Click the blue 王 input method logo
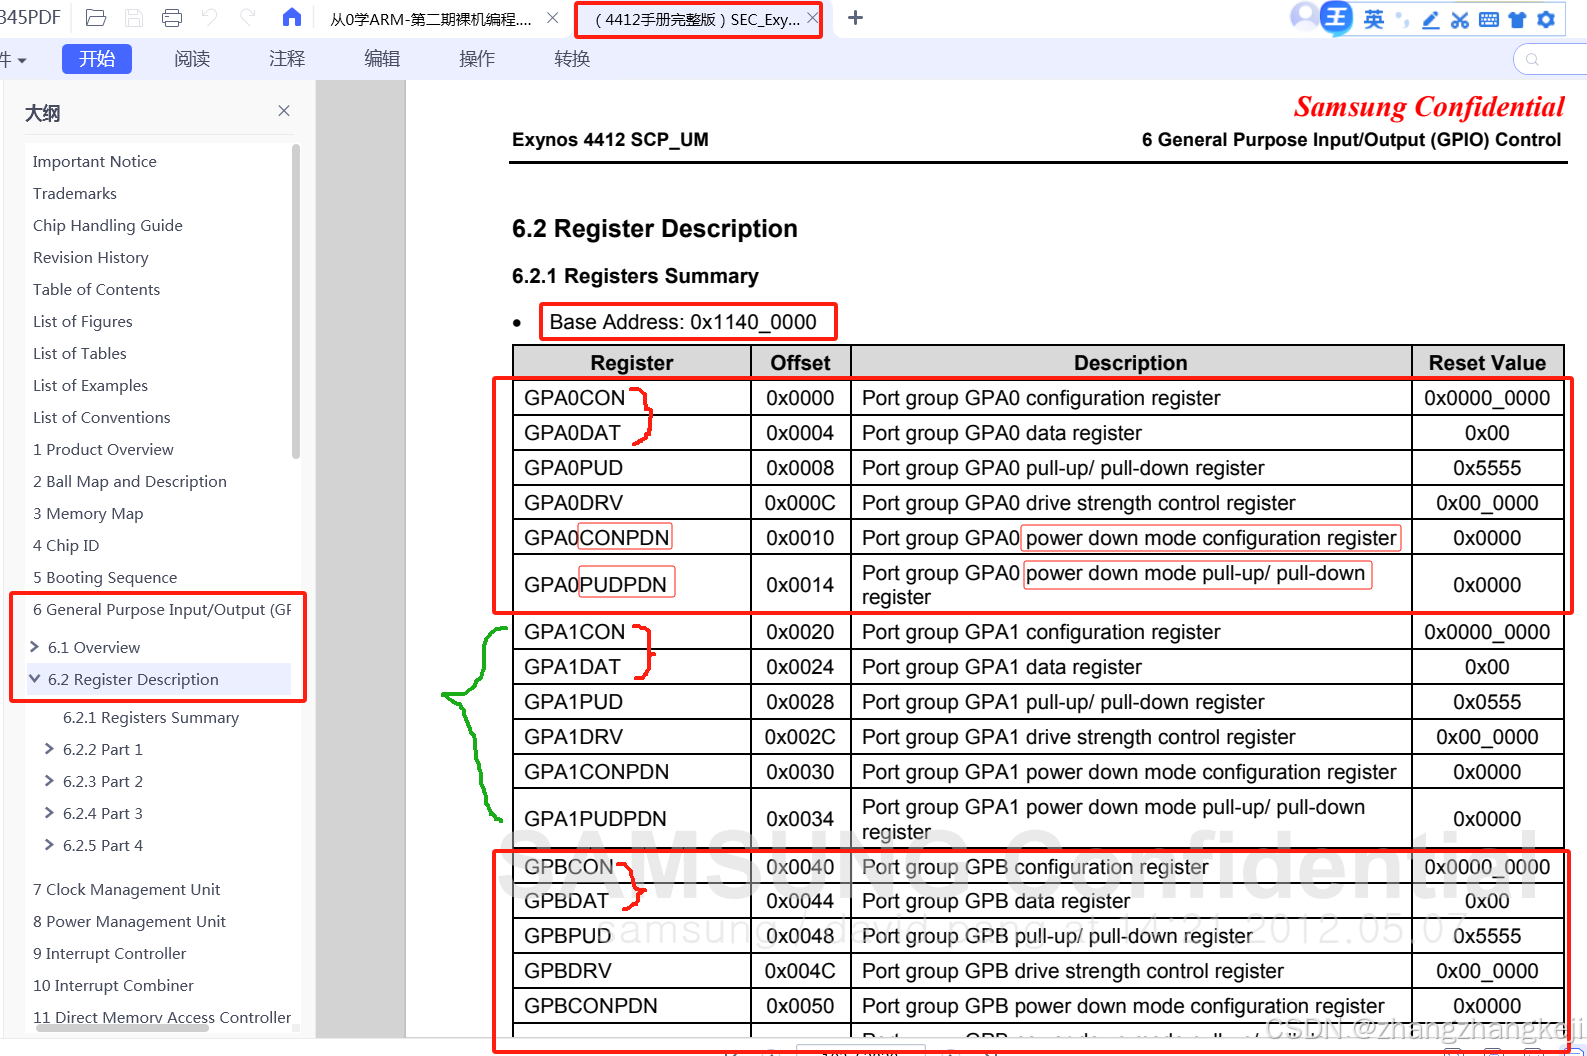This screenshot has height=1056, width=1587. pos(1336,17)
